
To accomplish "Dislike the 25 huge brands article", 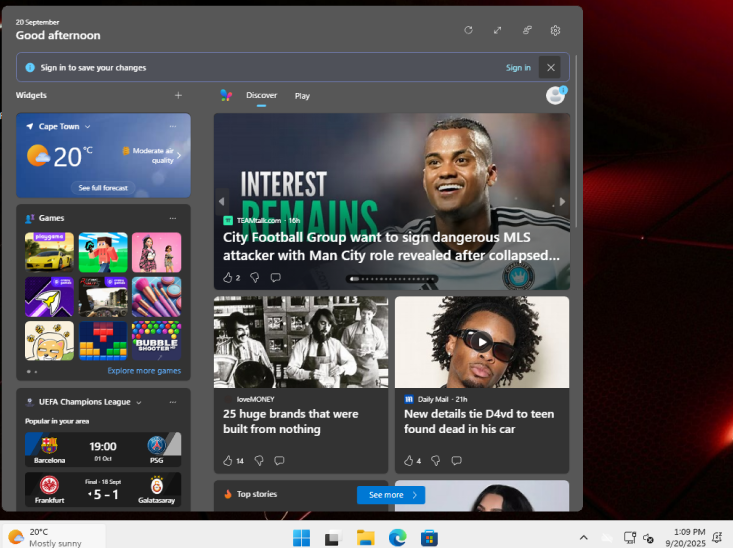I will pos(259,461).
